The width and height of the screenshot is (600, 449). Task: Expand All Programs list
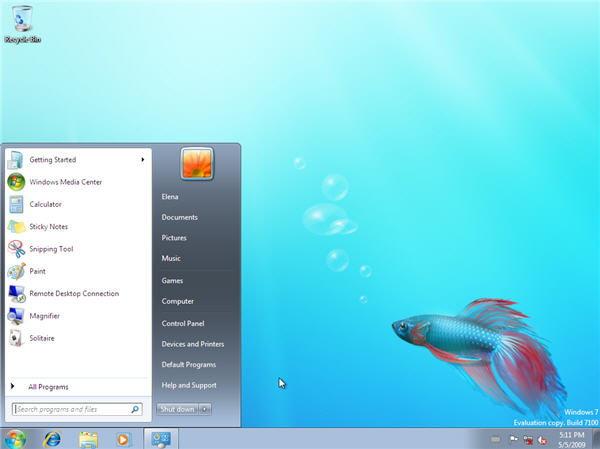coord(48,386)
